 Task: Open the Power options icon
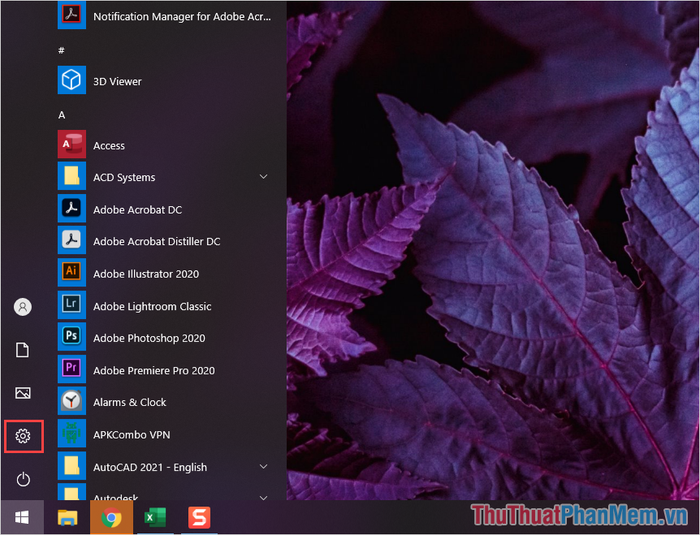click(23, 479)
